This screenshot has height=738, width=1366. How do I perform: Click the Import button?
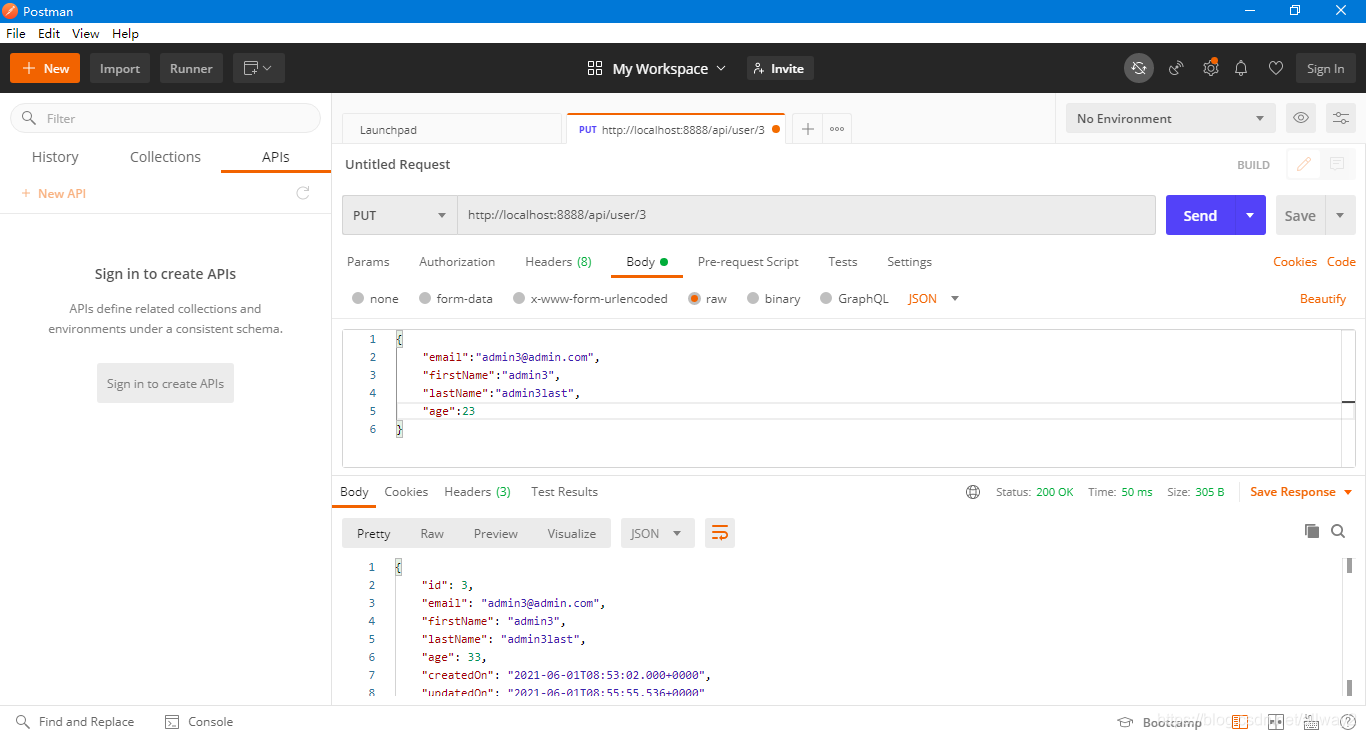(120, 68)
